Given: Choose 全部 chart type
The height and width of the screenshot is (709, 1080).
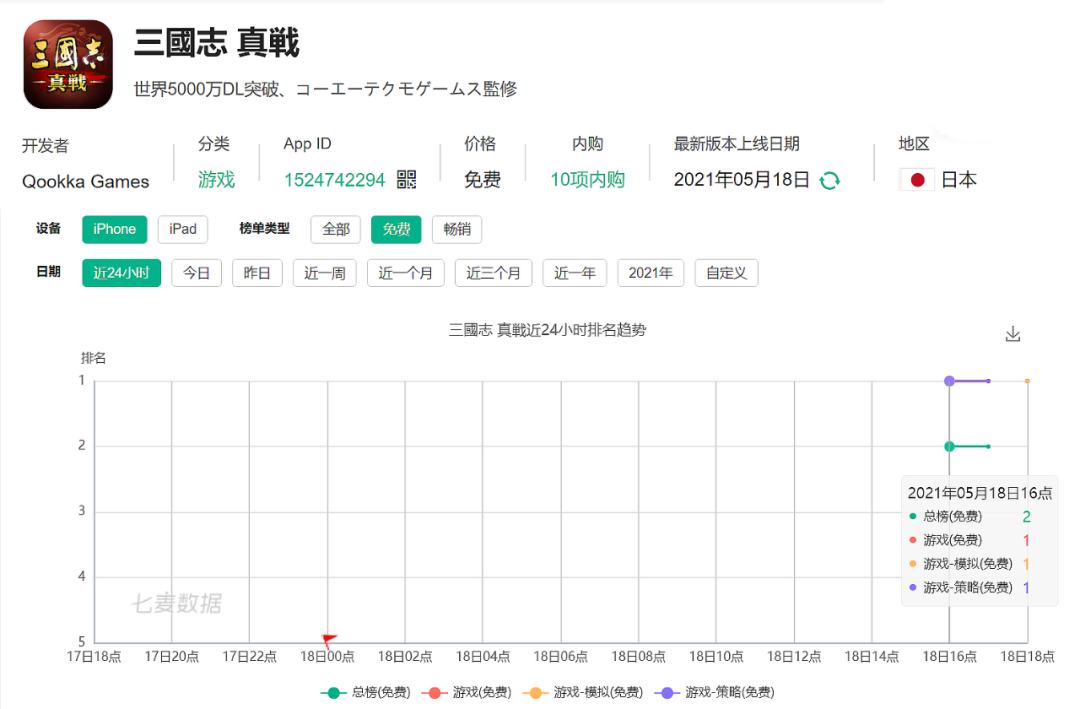Looking at the screenshot, I should [335, 229].
